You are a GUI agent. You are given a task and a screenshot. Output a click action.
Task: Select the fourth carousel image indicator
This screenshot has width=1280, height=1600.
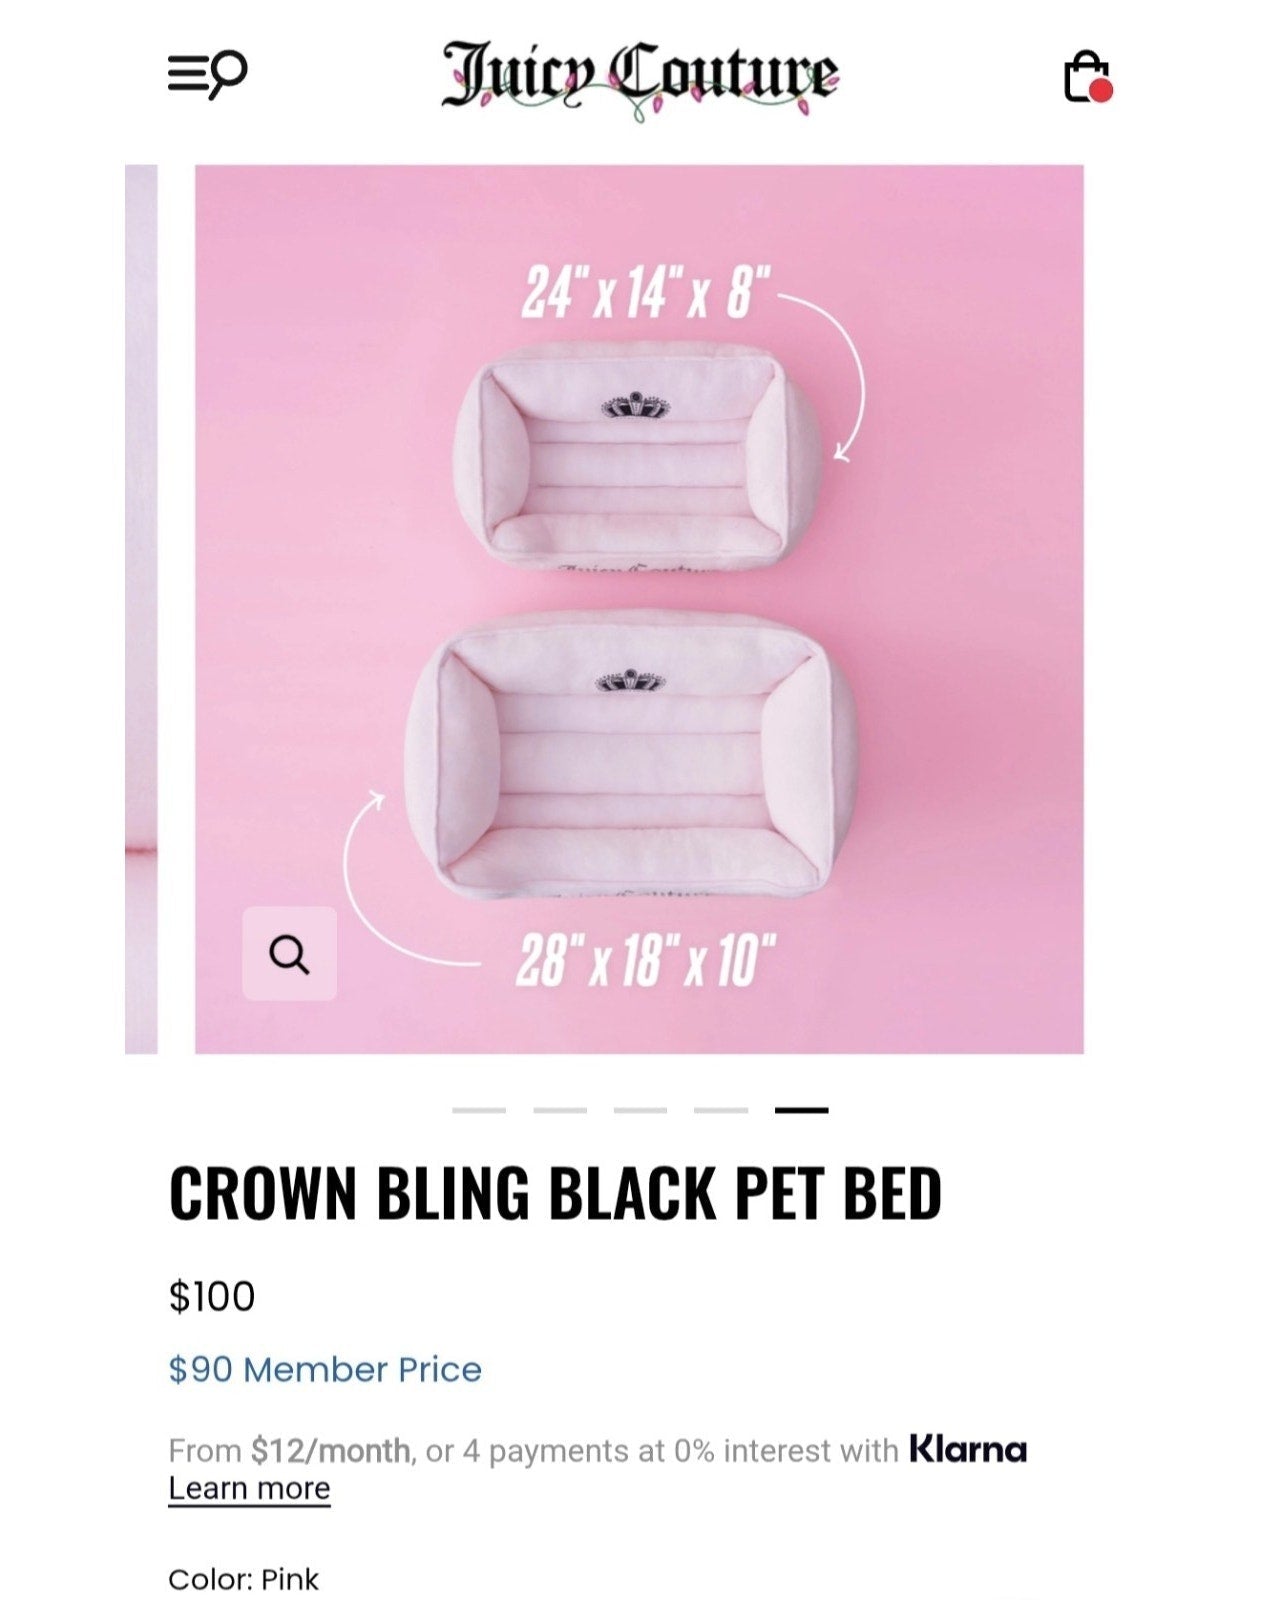tap(721, 1110)
